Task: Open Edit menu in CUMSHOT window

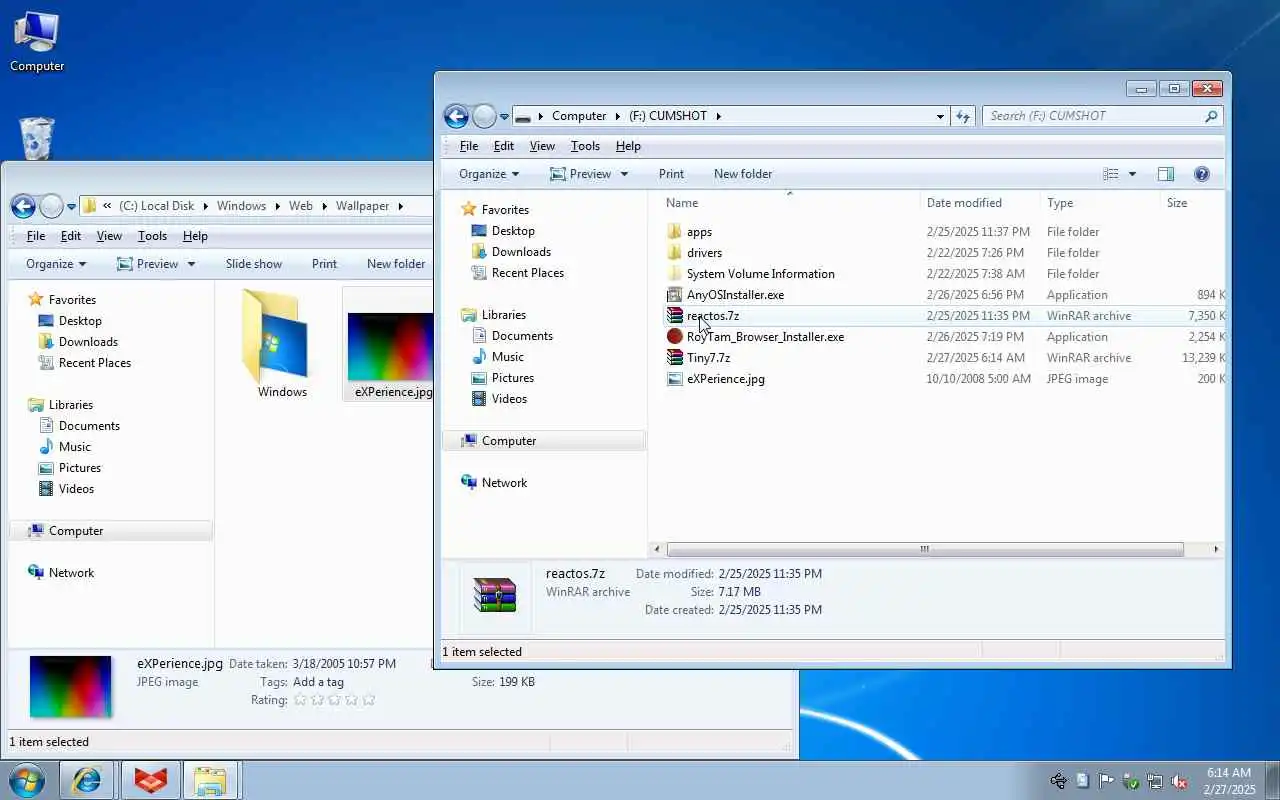Action: coord(504,146)
